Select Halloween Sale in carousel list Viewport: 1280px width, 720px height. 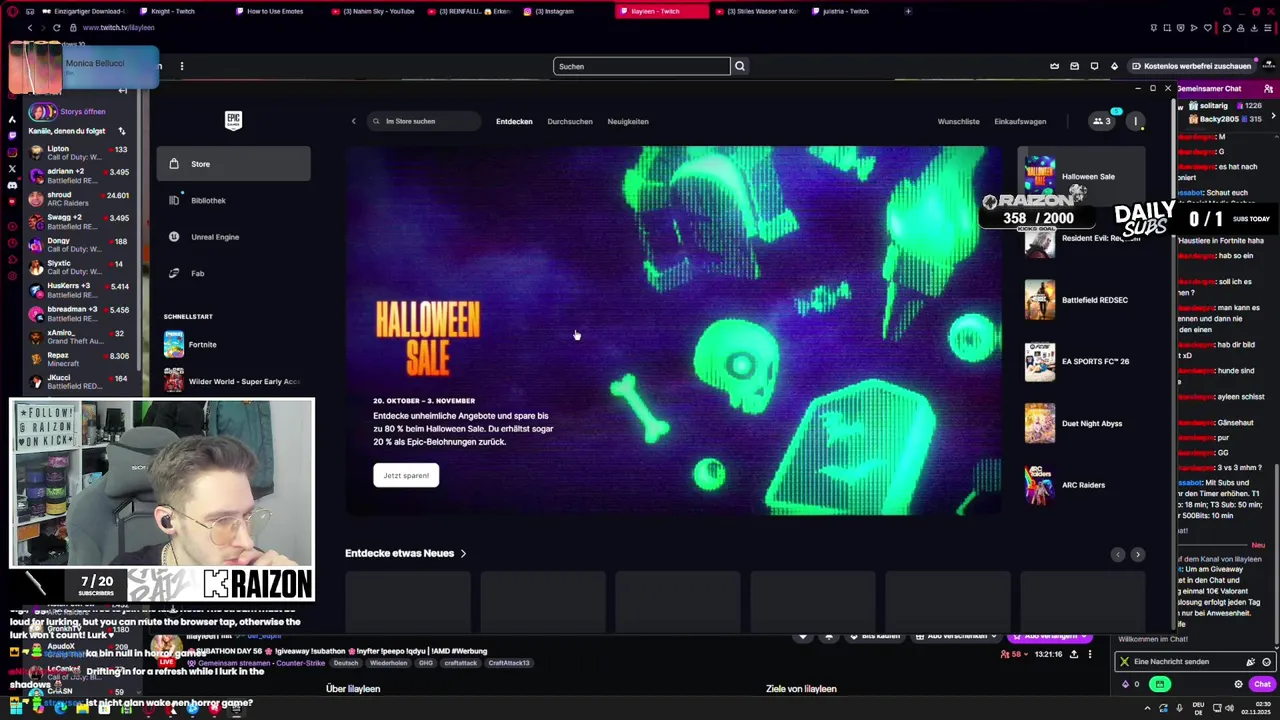point(1082,176)
